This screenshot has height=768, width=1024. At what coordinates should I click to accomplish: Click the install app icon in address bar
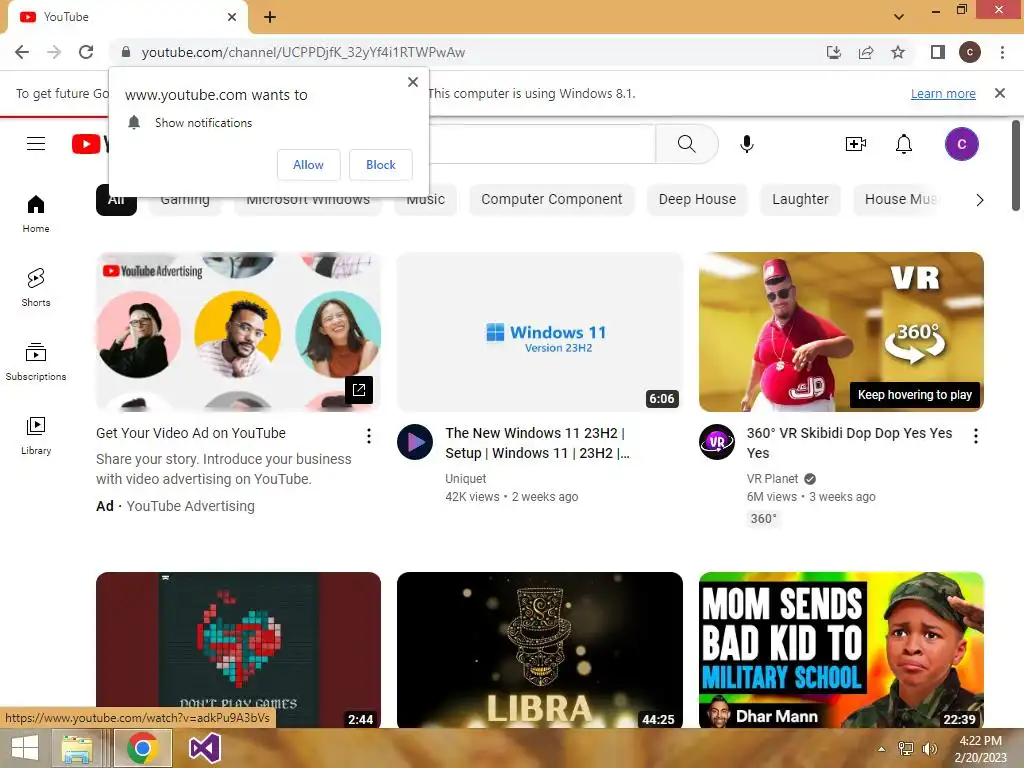(834, 52)
